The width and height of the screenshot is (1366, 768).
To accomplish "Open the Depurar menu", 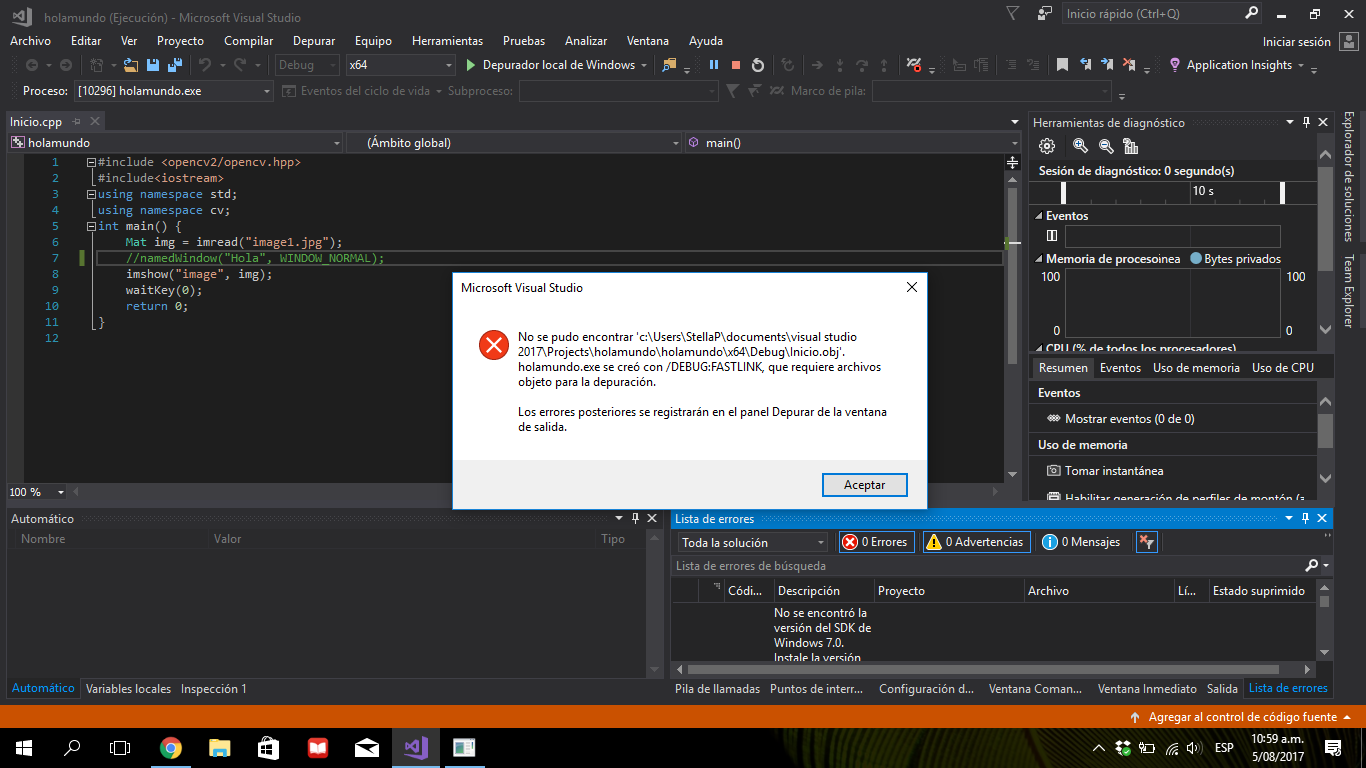I will pyautogui.click(x=314, y=41).
